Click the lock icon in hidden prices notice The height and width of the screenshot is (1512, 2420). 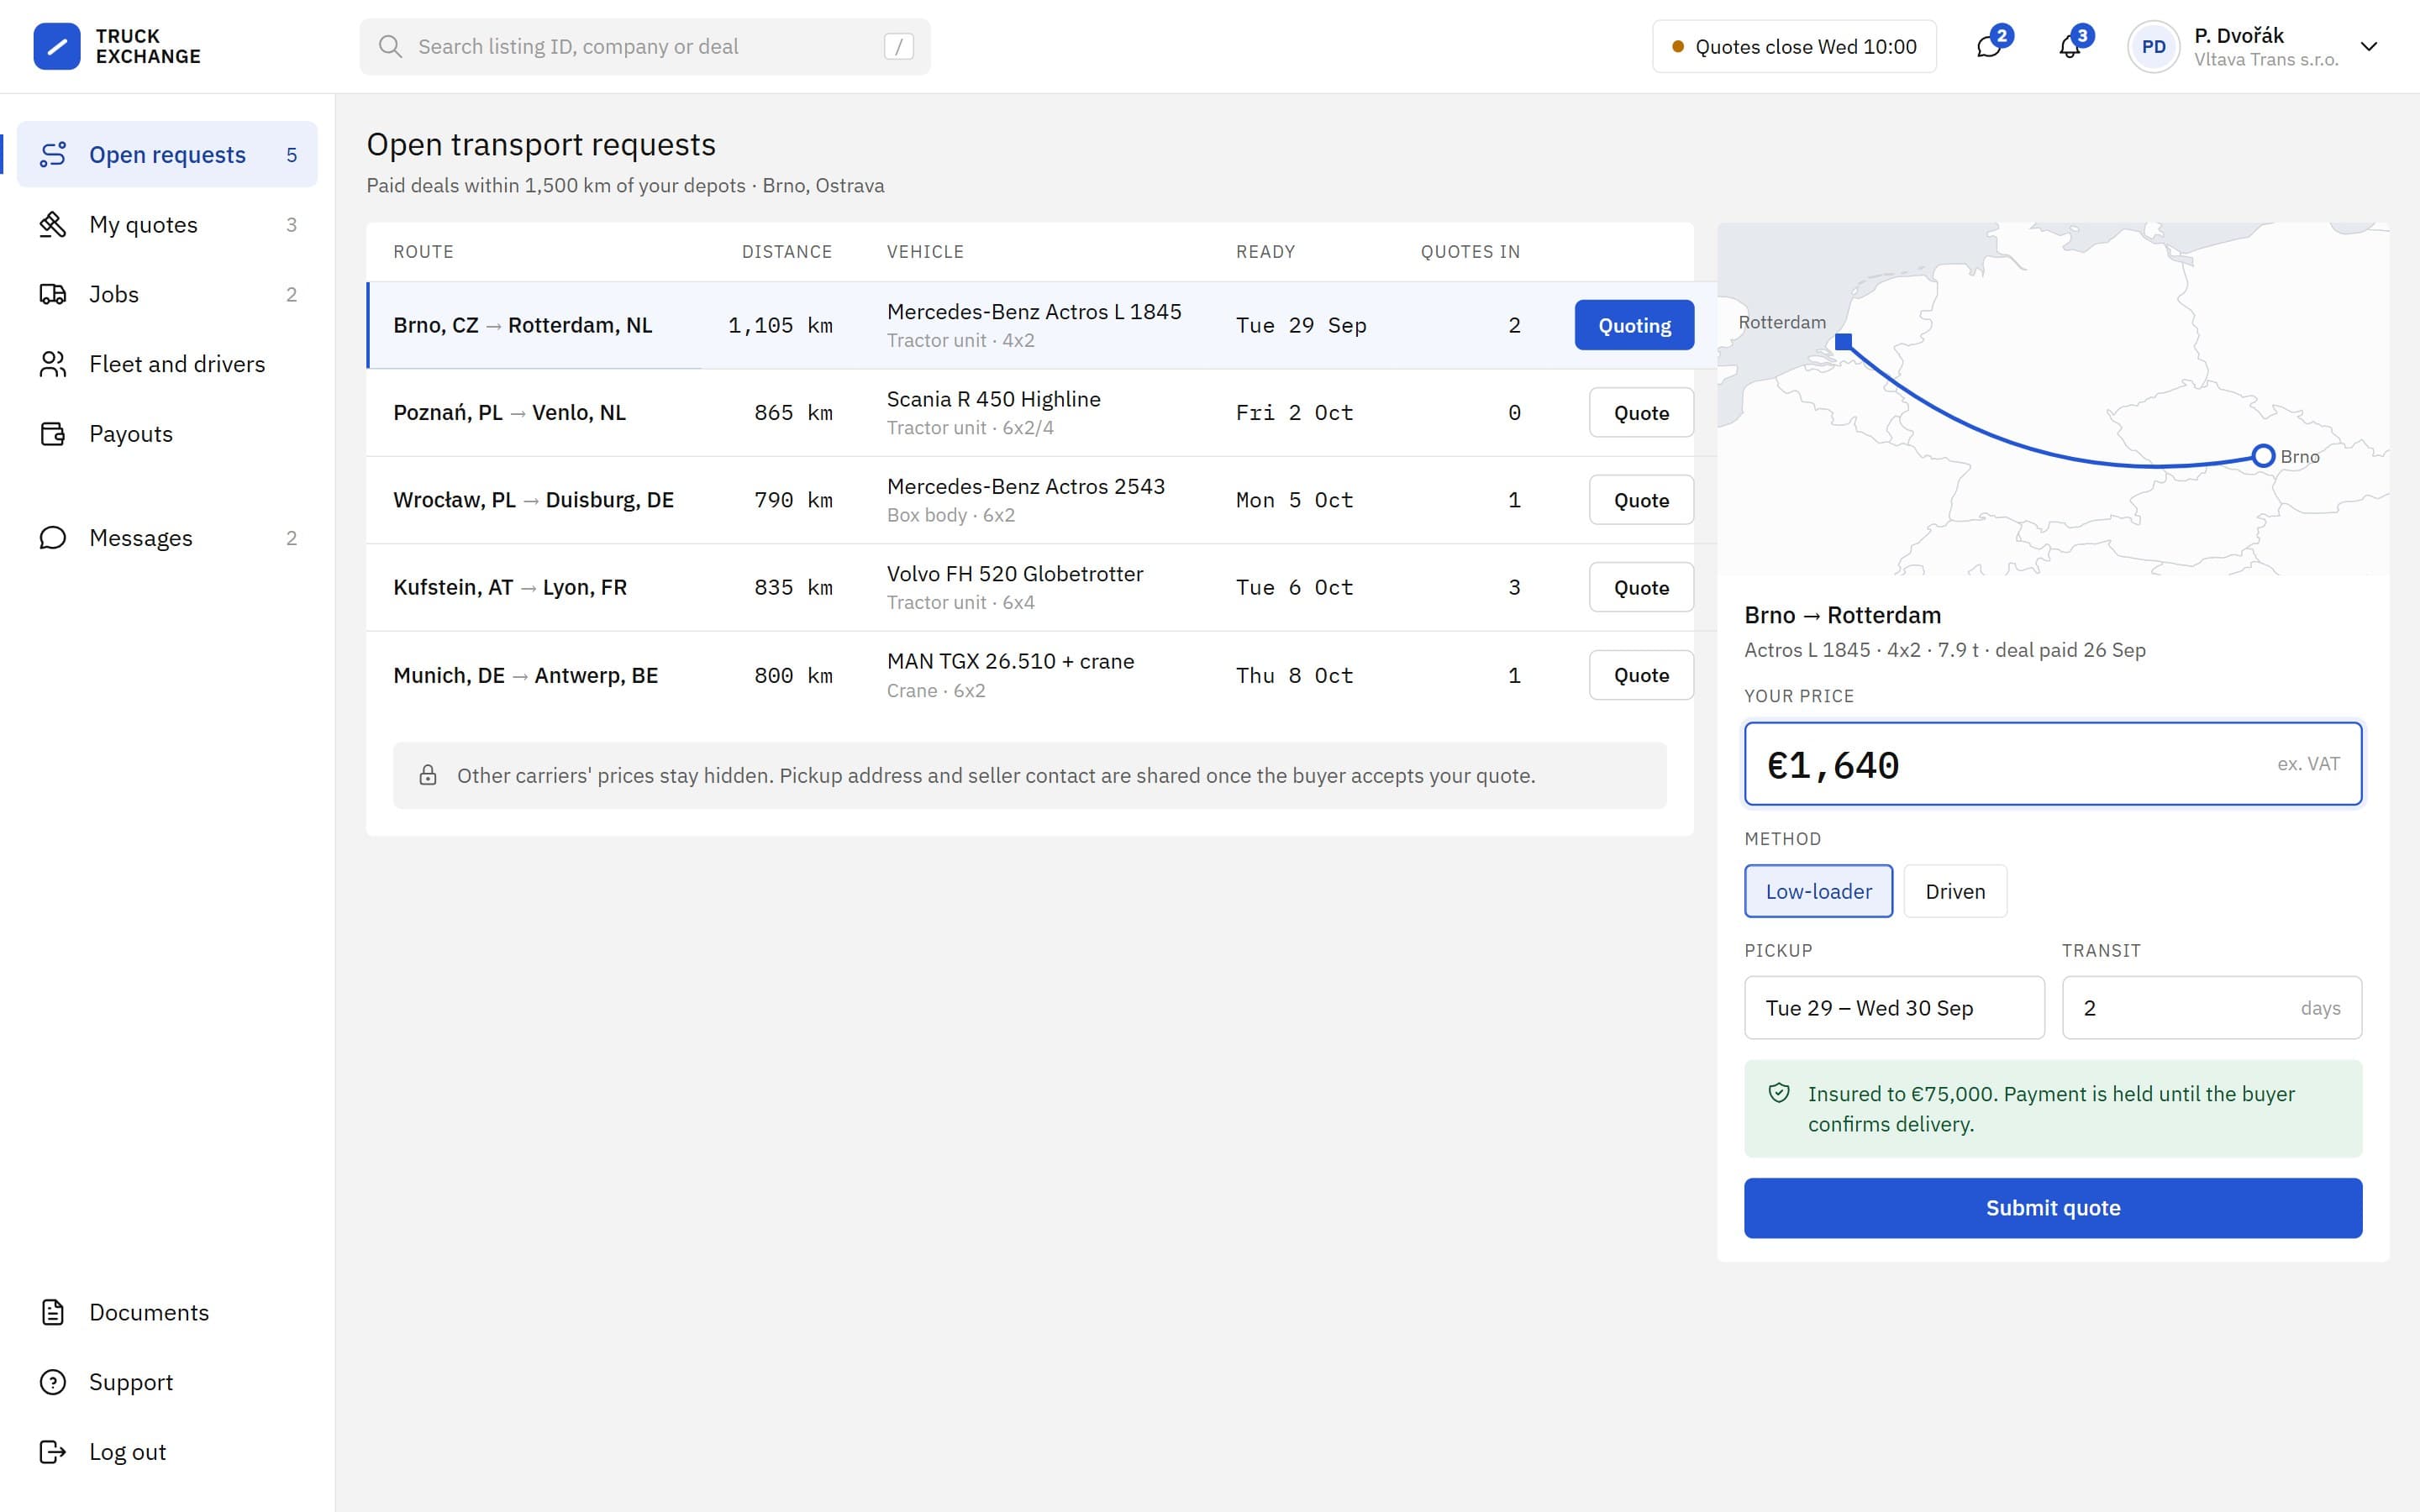click(x=428, y=775)
